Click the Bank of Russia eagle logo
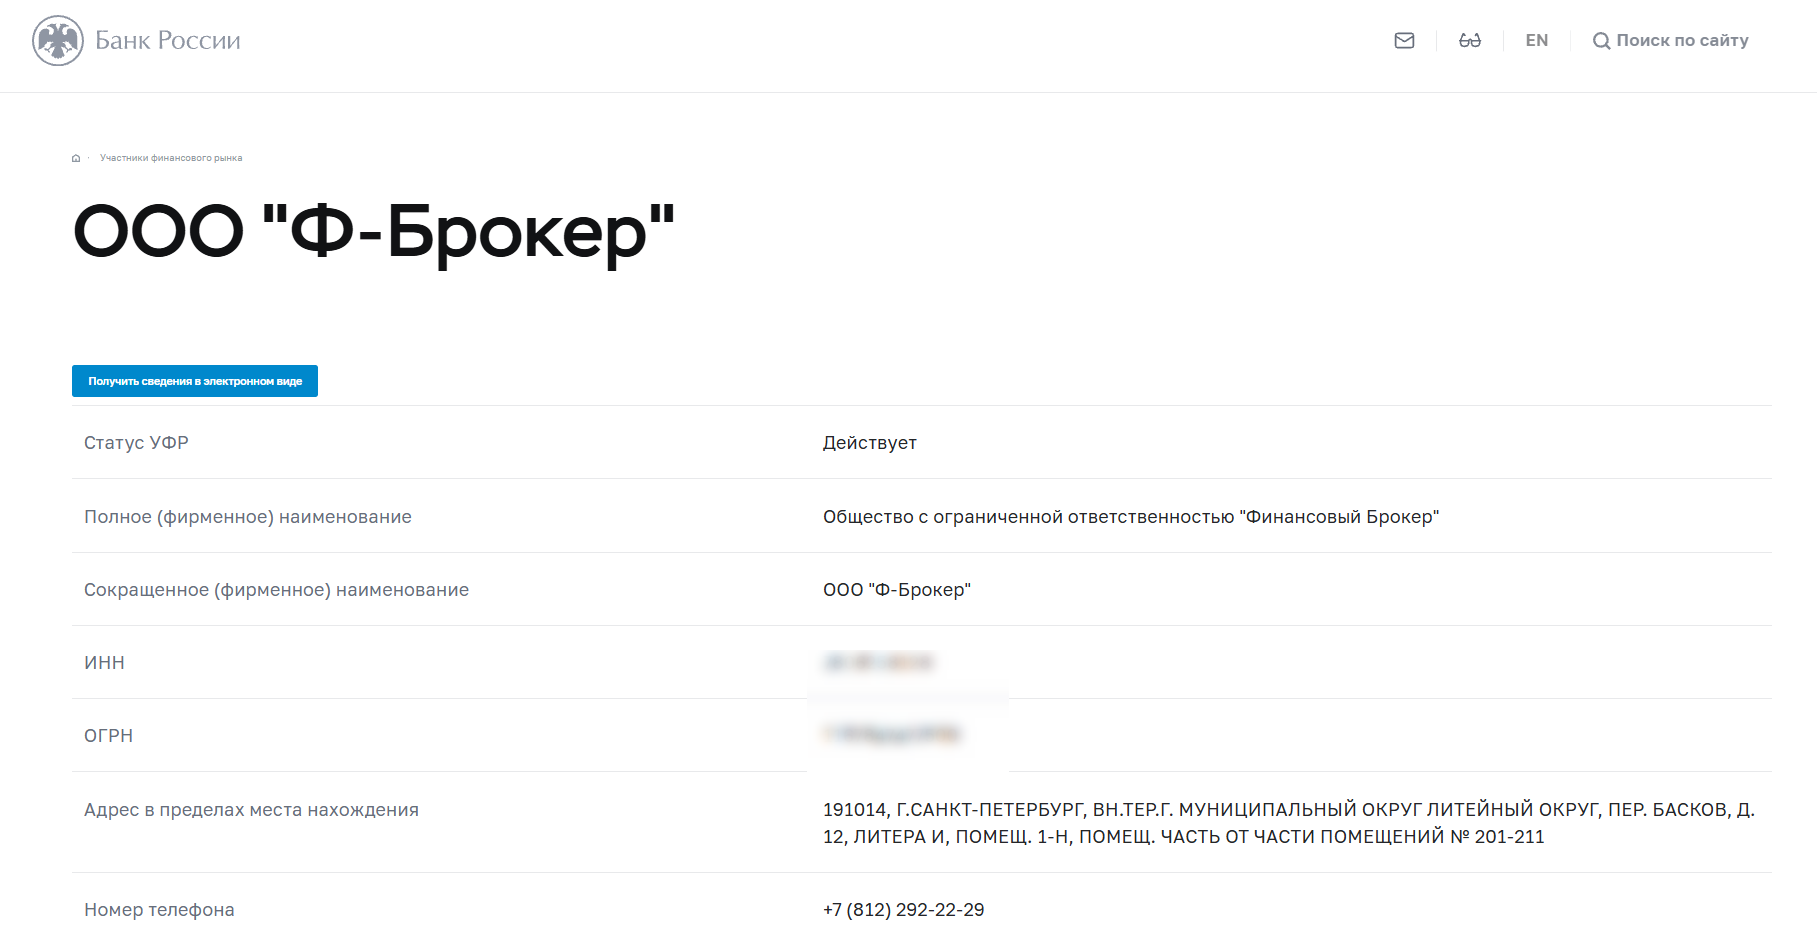1817x927 pixels. click(58, 41)
